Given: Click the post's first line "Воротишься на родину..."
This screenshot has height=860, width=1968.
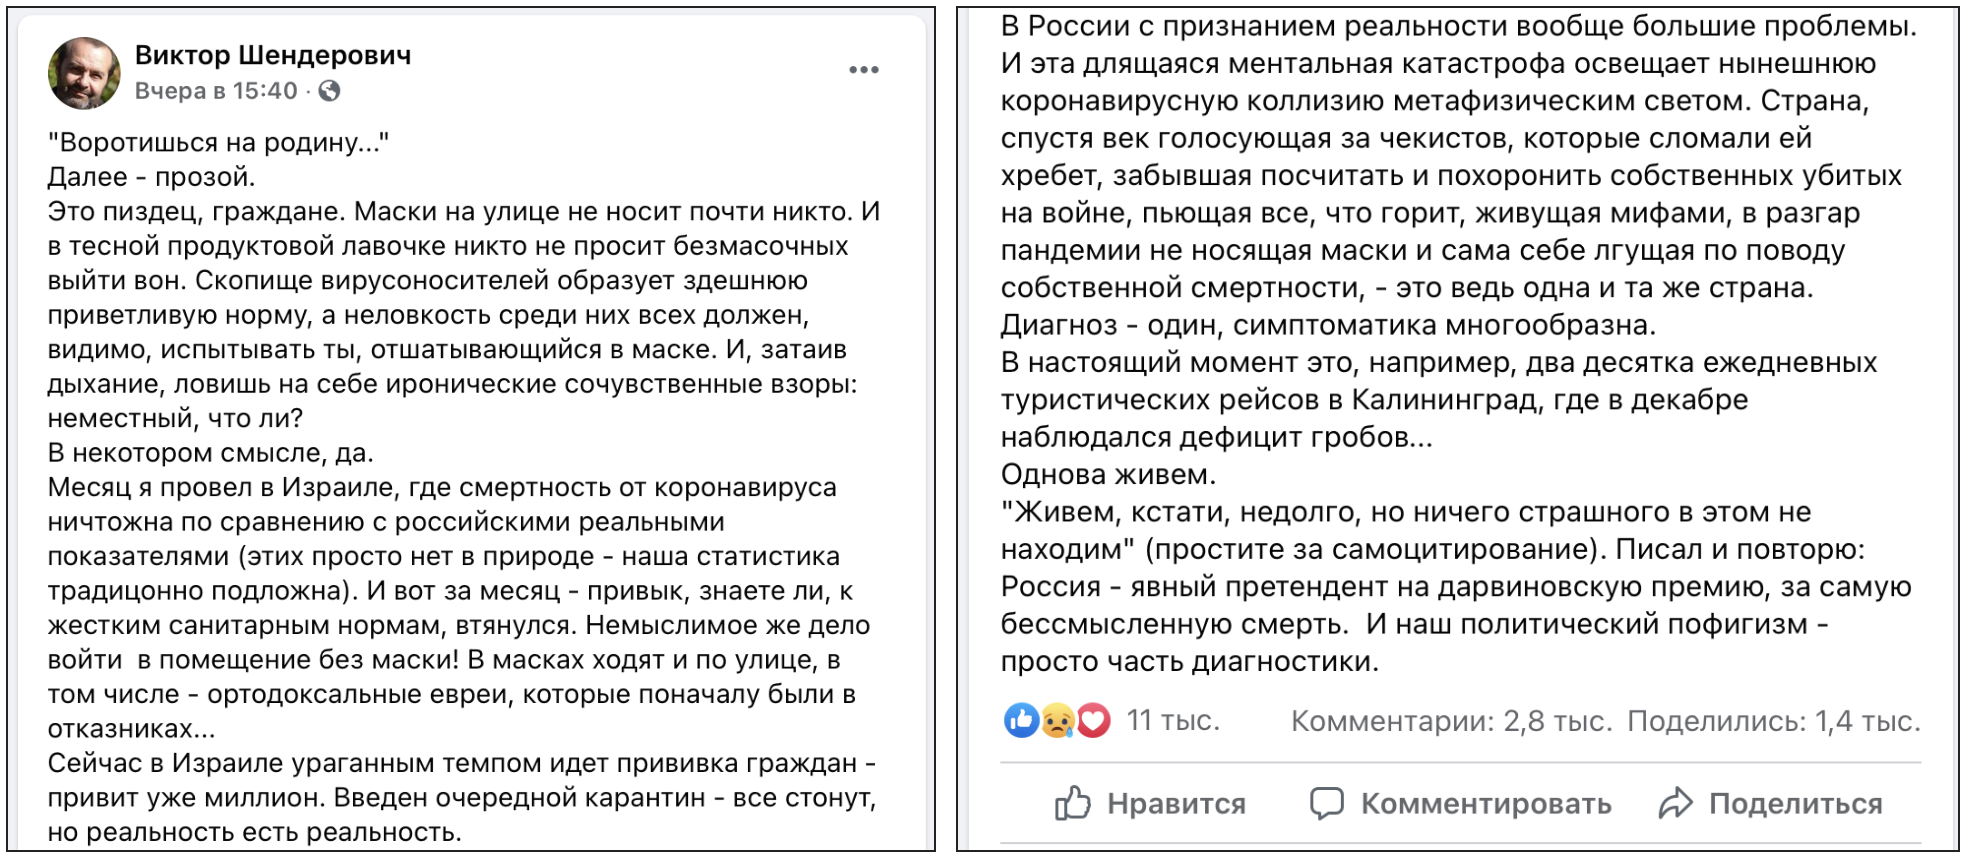Looking at the screenshot, I should (x=219, y=142).
